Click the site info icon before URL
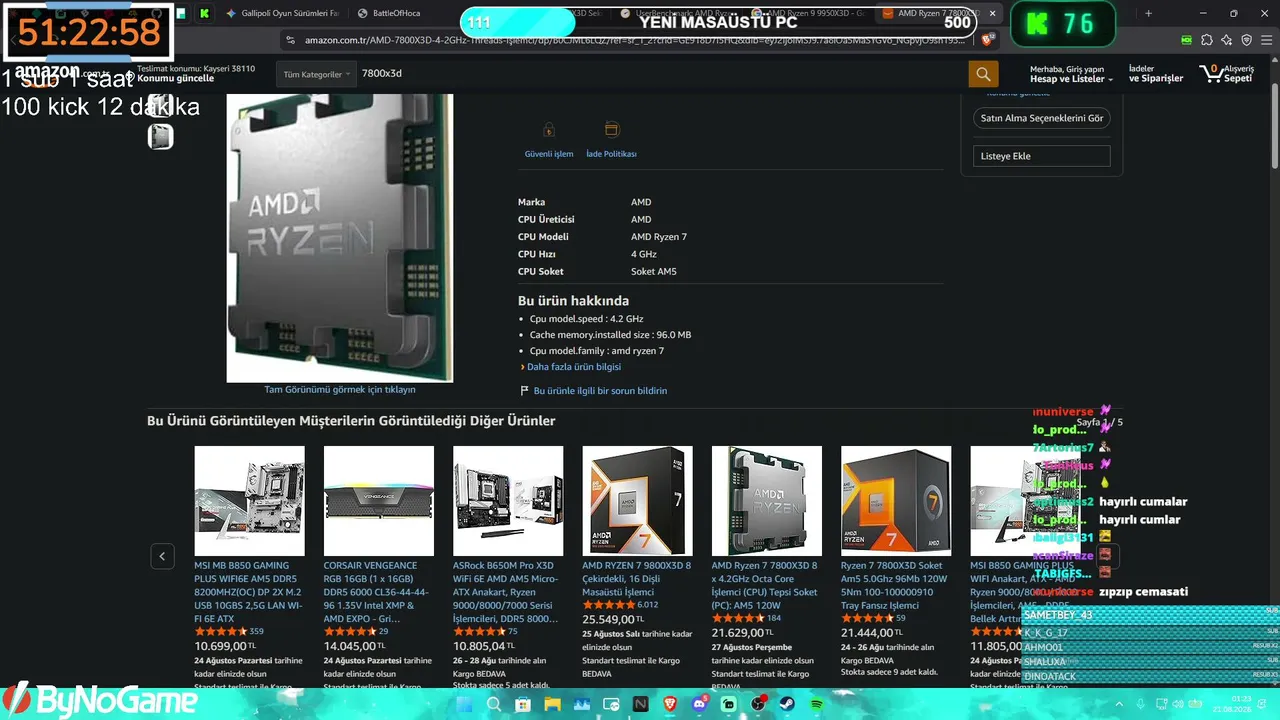 [291, 40]
